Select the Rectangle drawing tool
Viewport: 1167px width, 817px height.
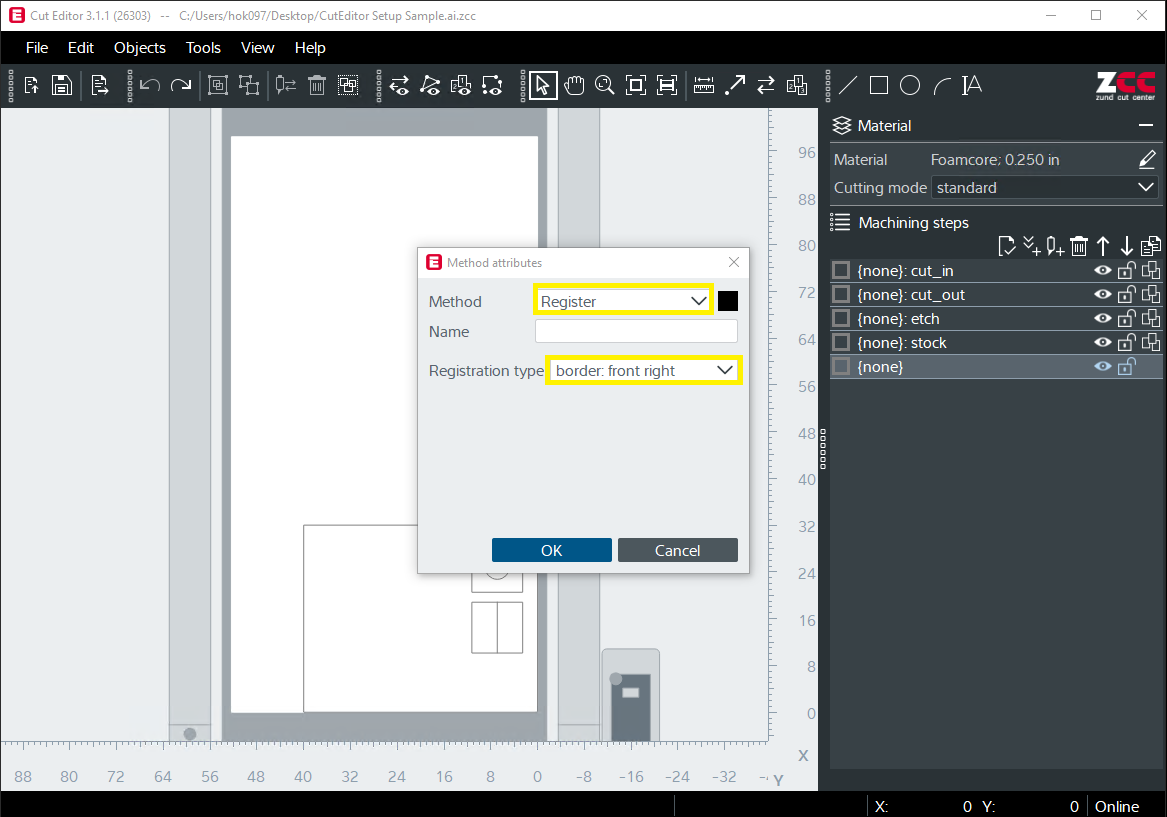(x=878, y=85)
